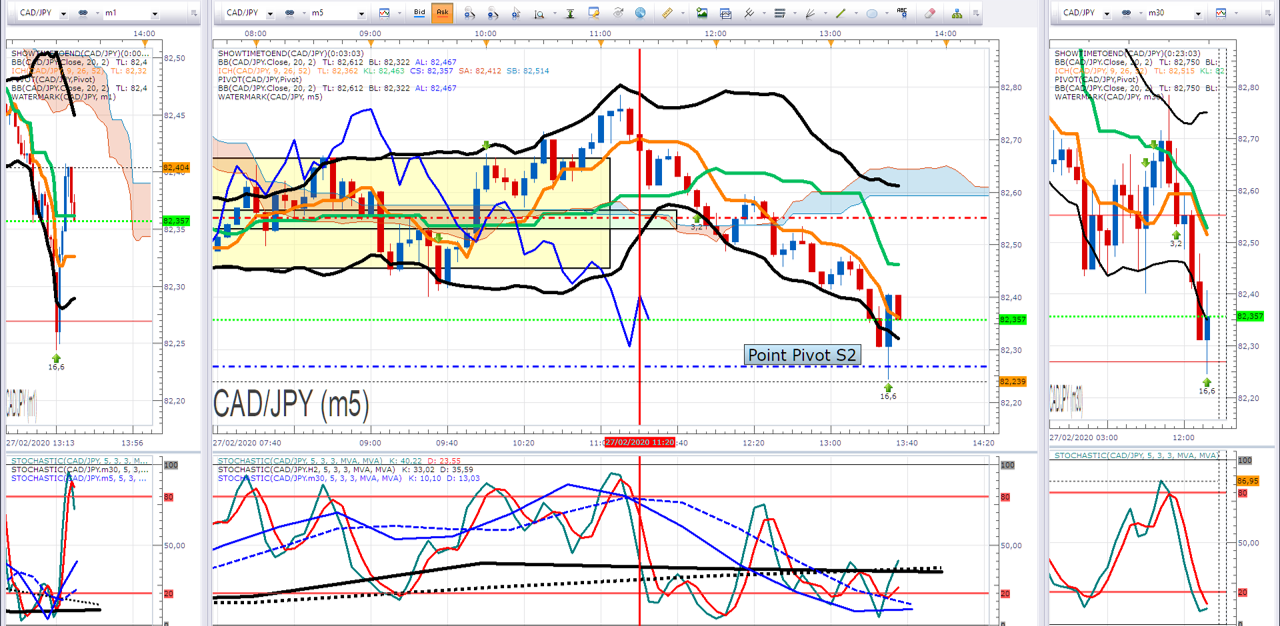Click the chart link icon in m1 toolbar
Screen dimensions: 1280x626
(83, 14)
